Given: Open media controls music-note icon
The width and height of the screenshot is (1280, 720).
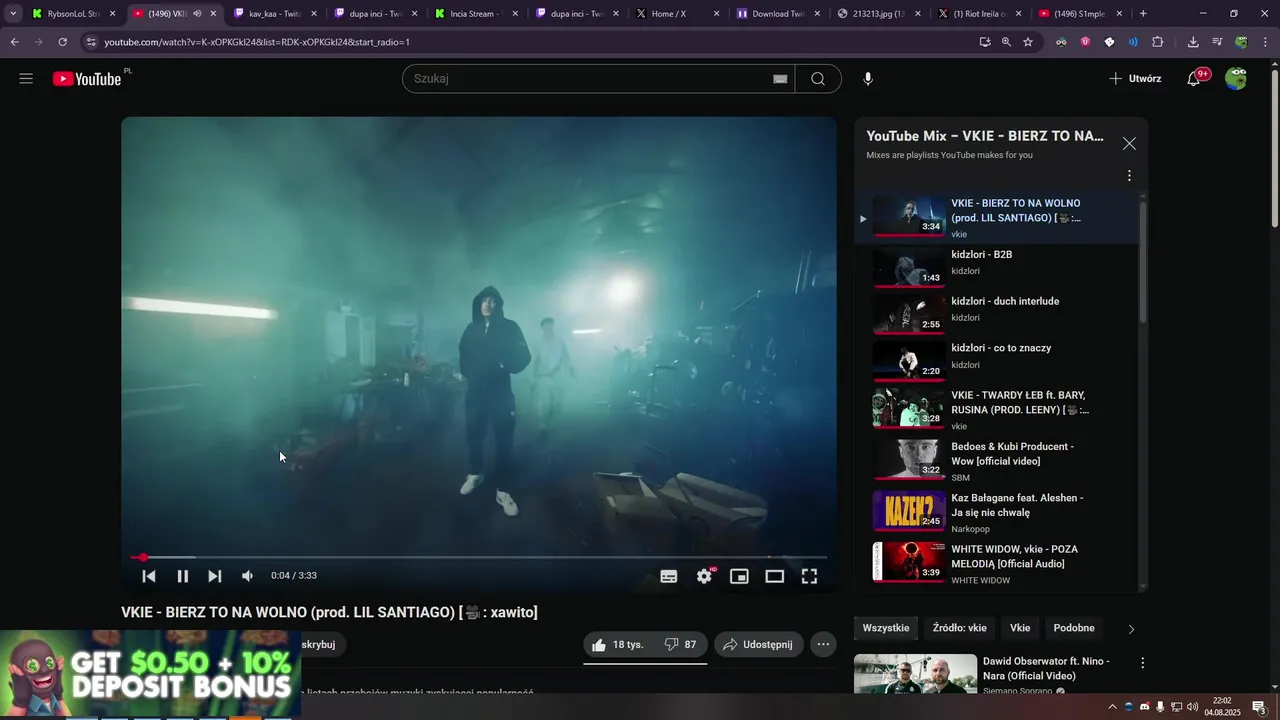Looking at the screenshot, I should (1217, 42).
